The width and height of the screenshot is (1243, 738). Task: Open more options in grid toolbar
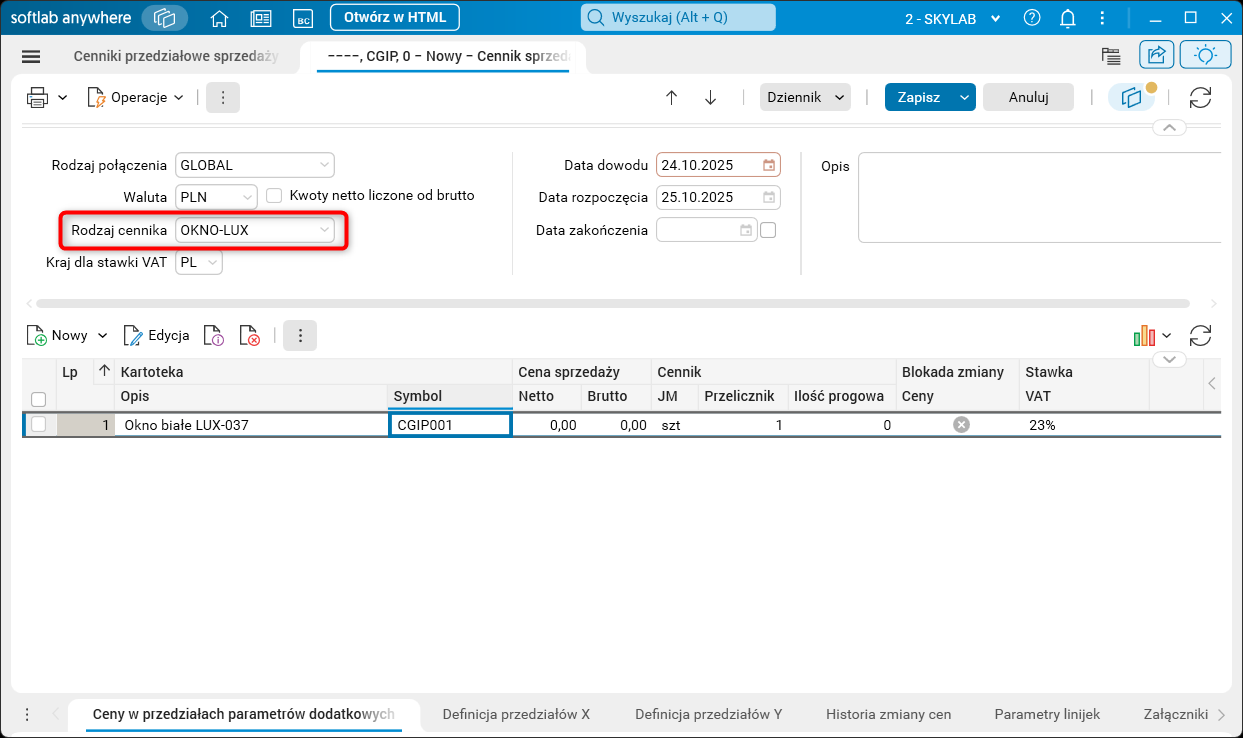point(300,336)
